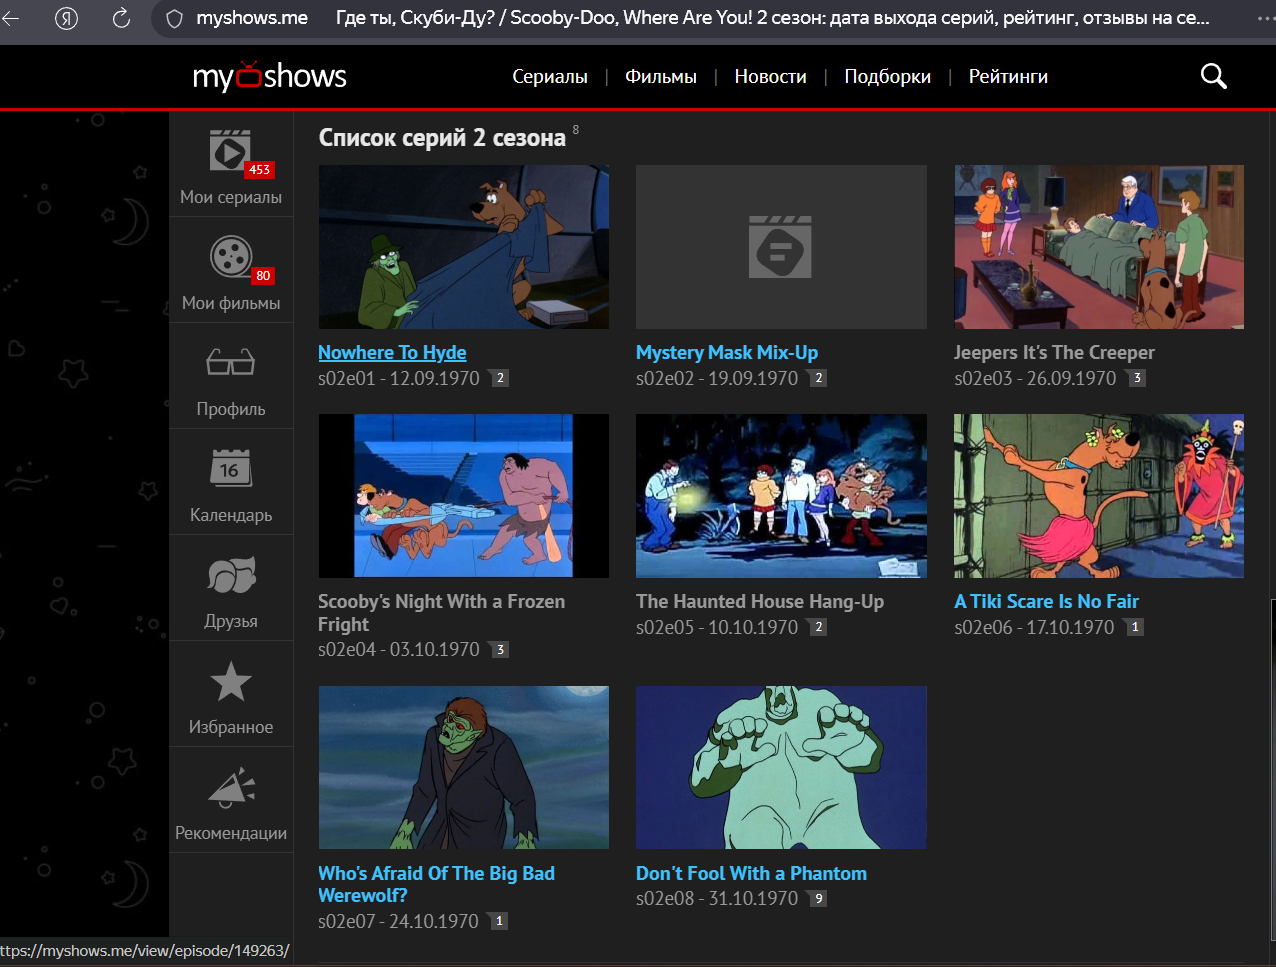Click the Список серий 2 сезона heading
This screenshot has width=1276, height=967.
(x=442, y=138)
